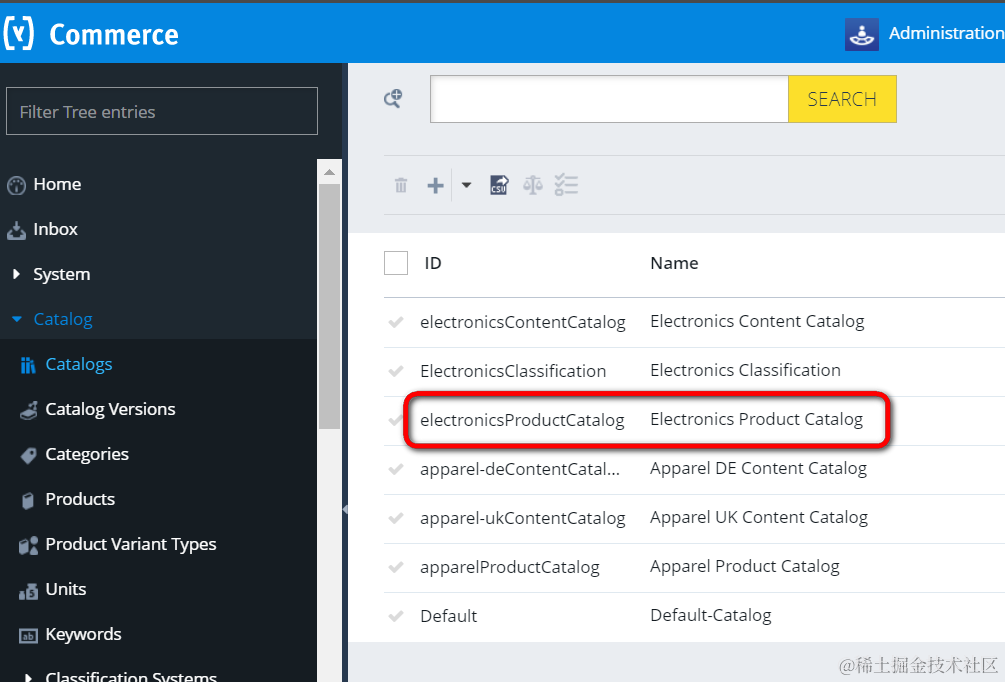The height and width of the screenshot is (682, 1005).
Task: Select Products tree entry
Action: coord(80,499)
